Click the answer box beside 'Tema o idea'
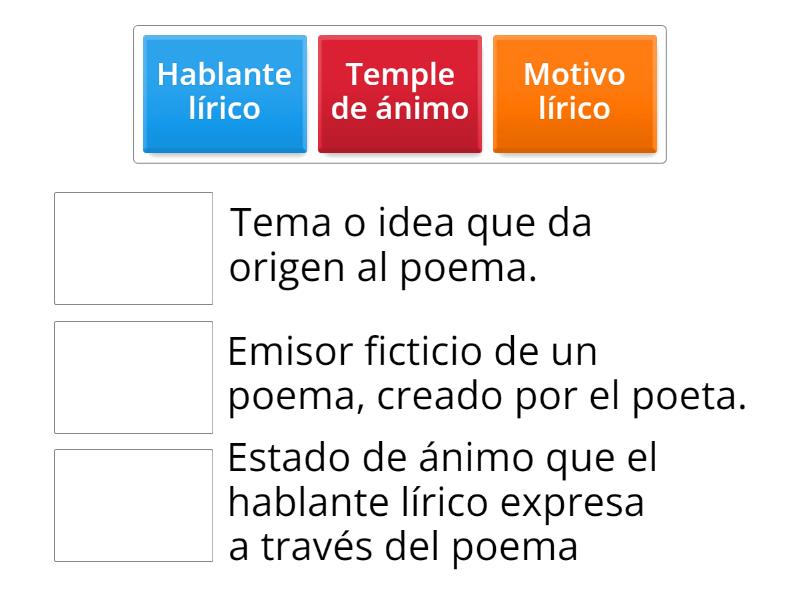Screen dimensions: 800x600 pos(134,245)
